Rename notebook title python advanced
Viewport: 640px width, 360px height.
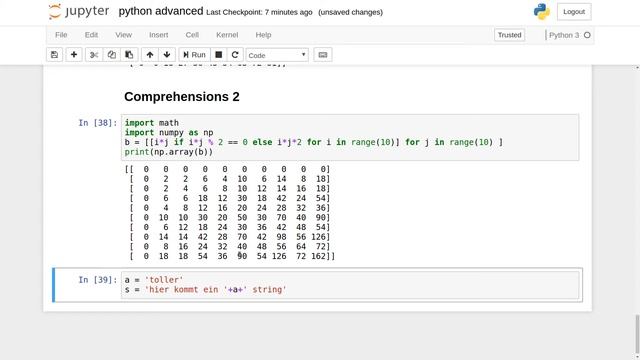(161, 11)
